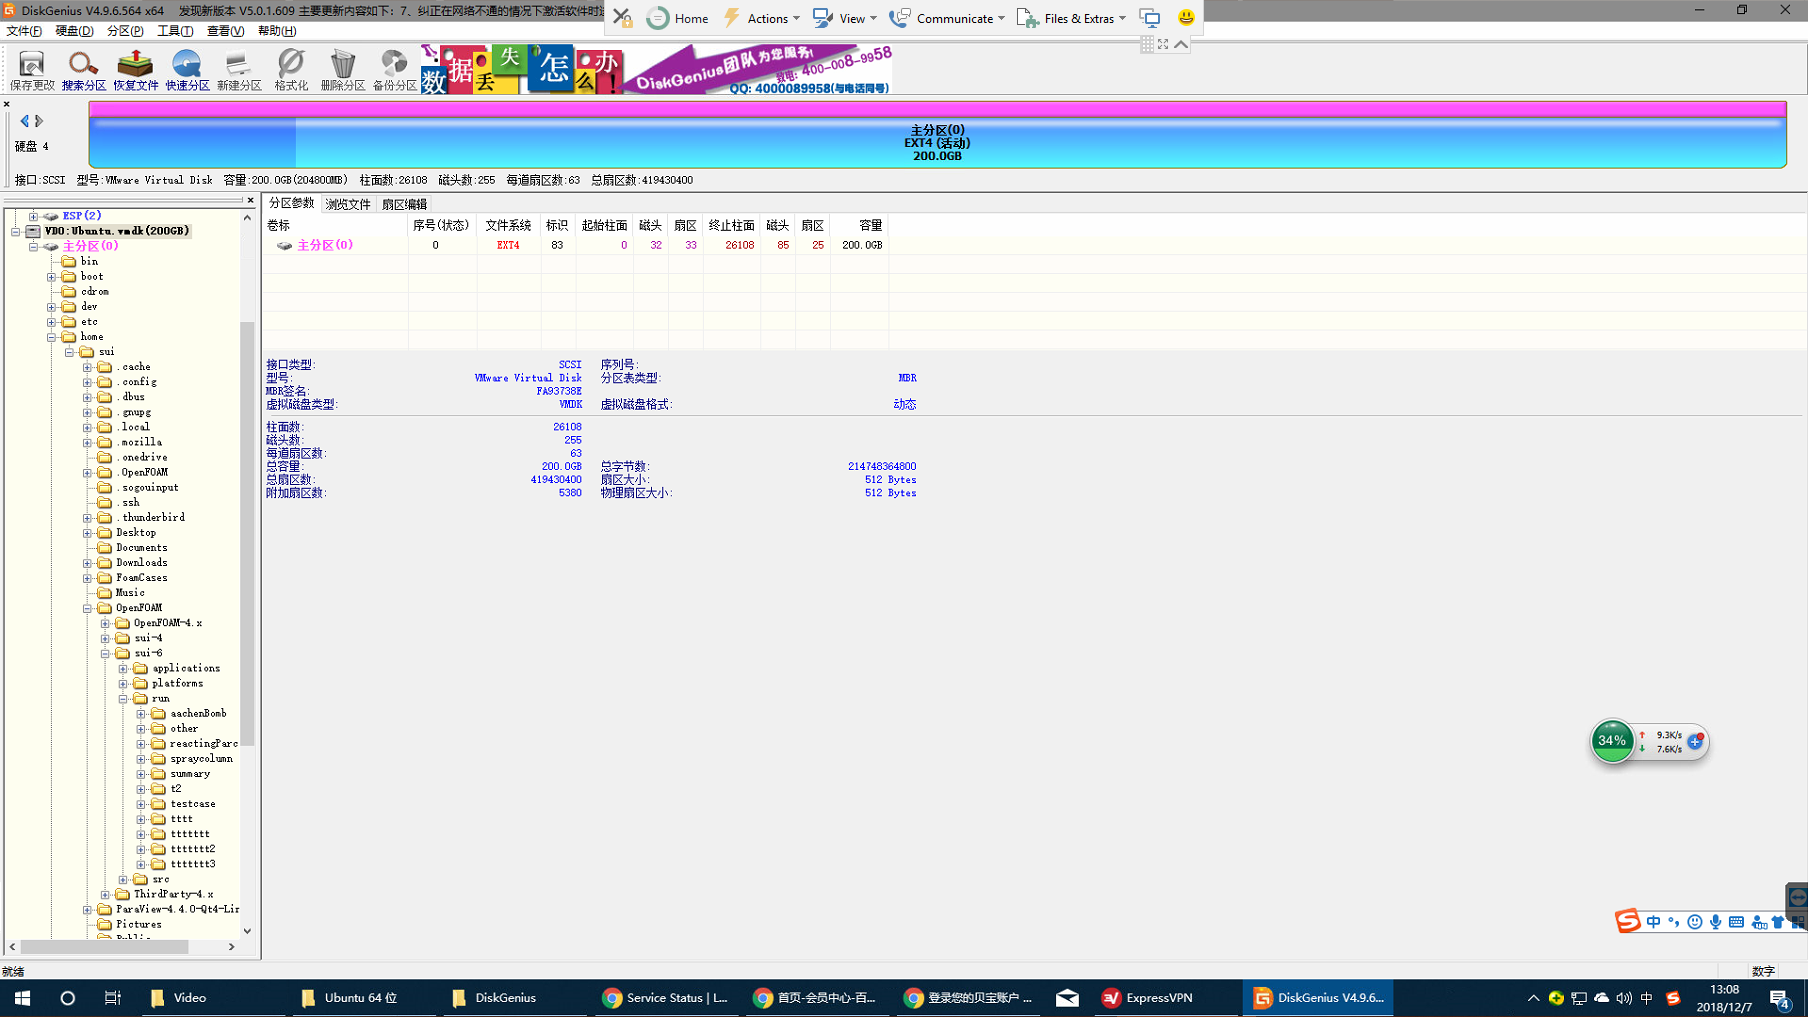
Task: Open Windows Start menu
Action: coord(22,998)
